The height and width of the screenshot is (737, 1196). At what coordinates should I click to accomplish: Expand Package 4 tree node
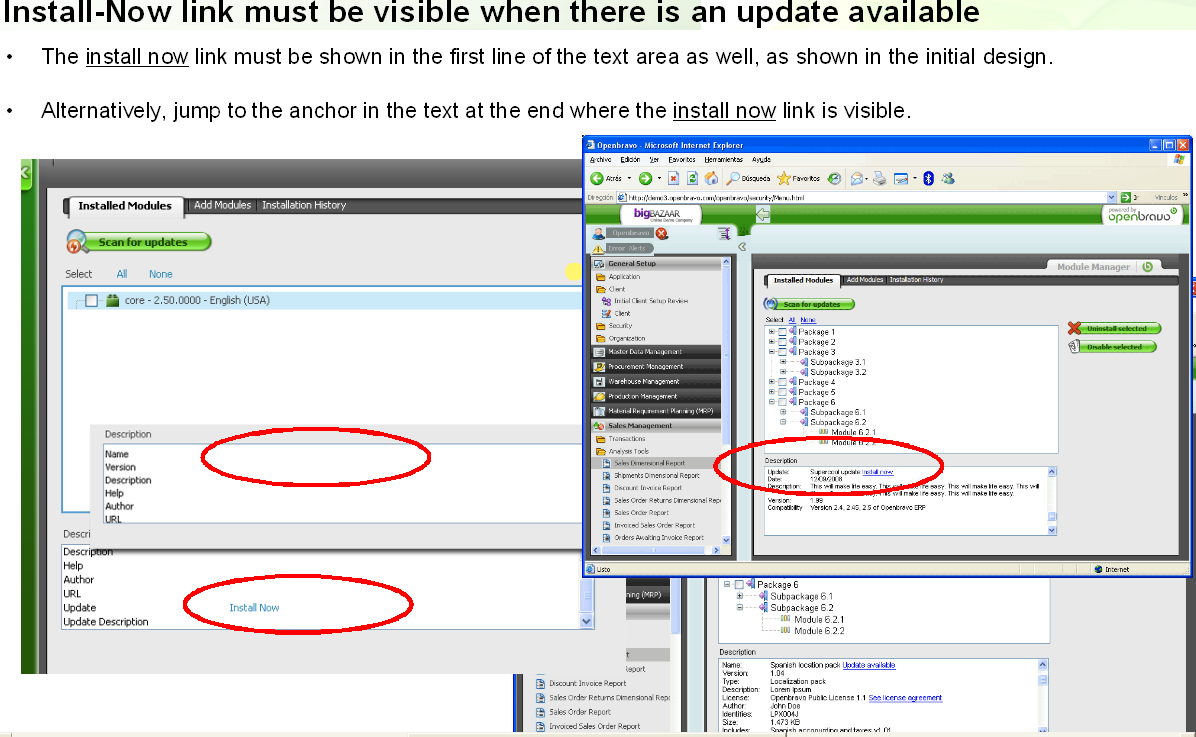(x=772, y=381)
